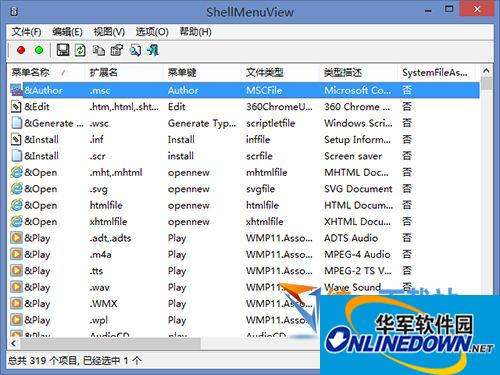Open the 视图(V) menu

tap(109, 32)
